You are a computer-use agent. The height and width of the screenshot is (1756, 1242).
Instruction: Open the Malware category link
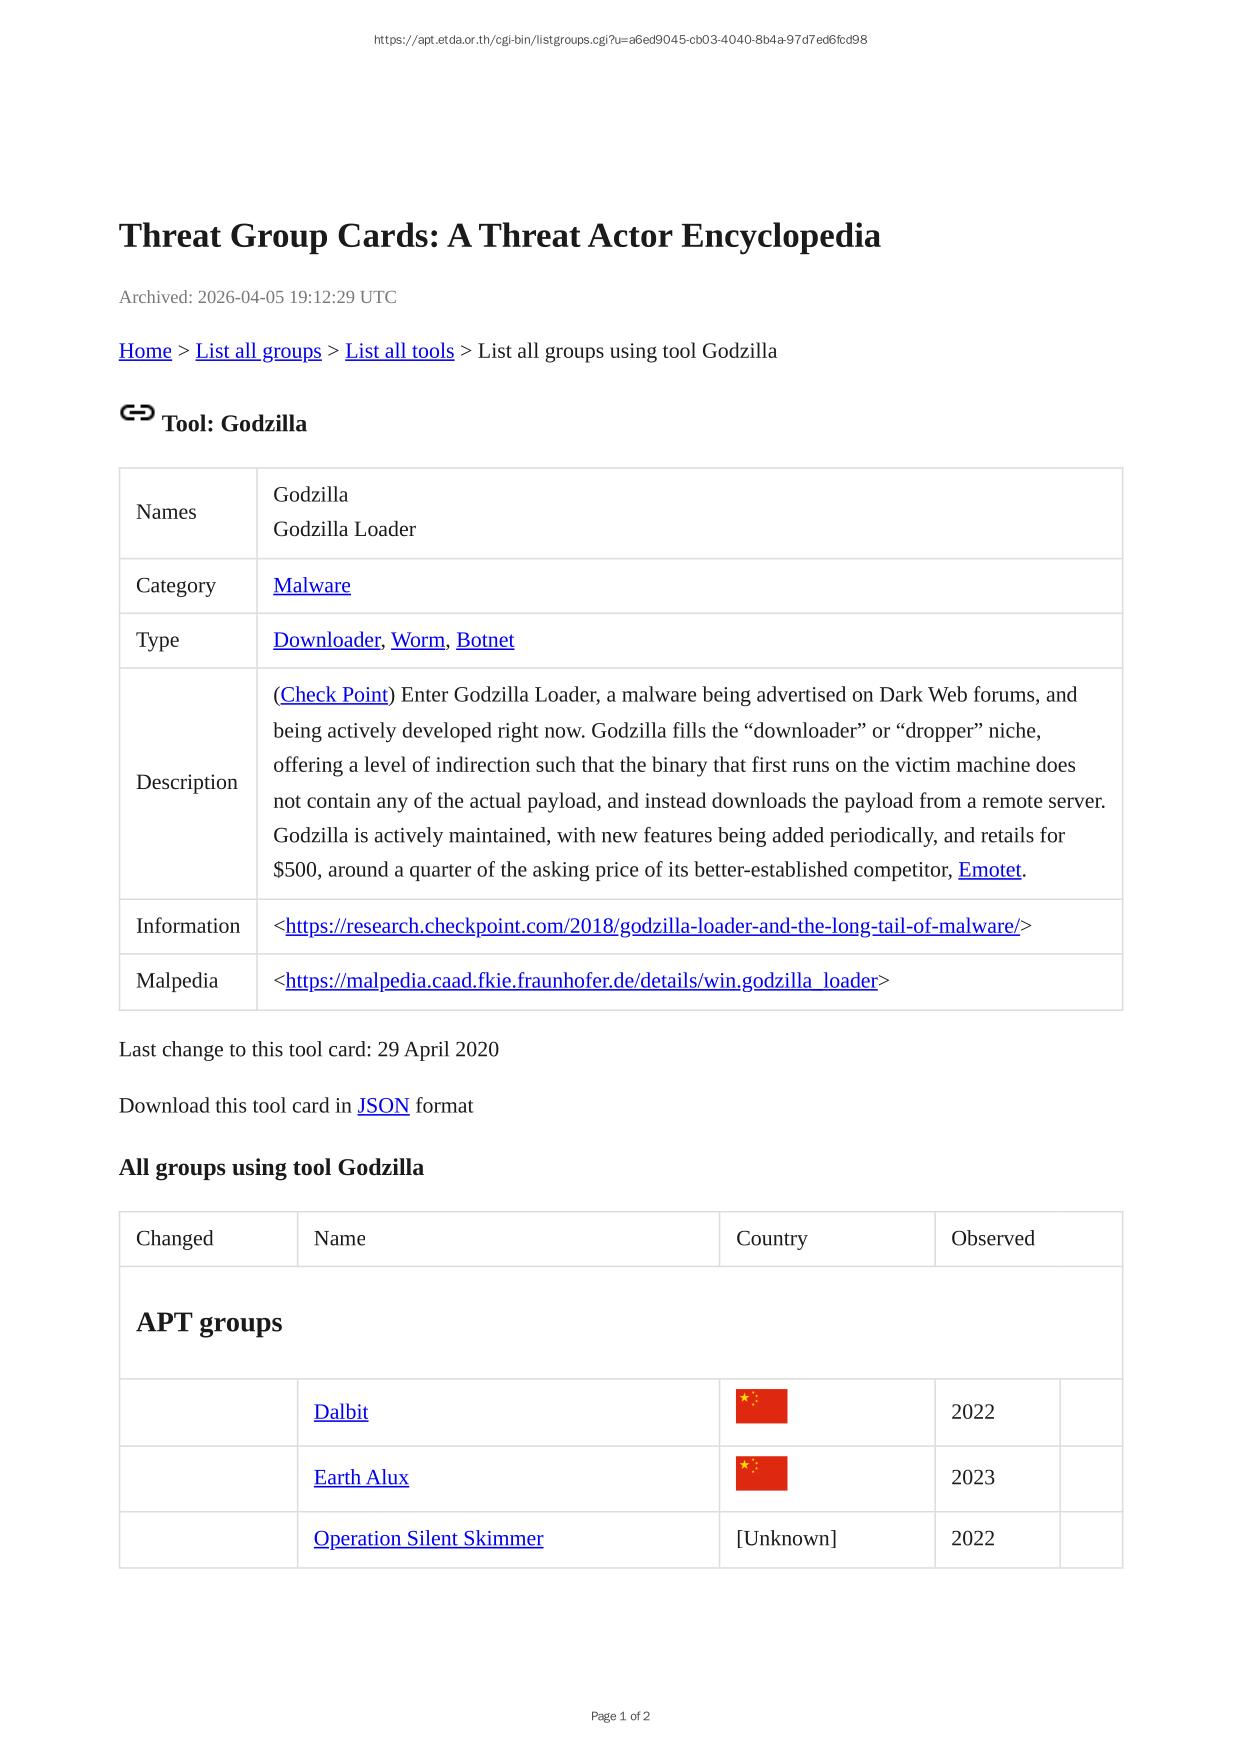(312, 586)
